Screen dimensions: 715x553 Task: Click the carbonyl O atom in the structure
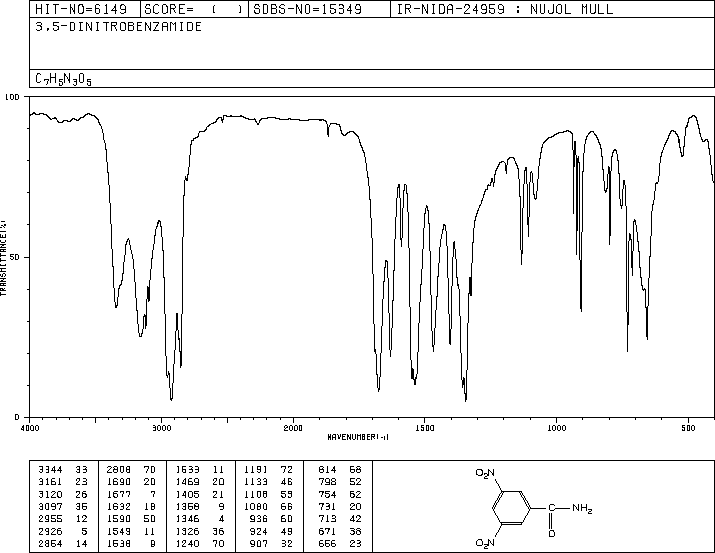(x=552, y=533)
